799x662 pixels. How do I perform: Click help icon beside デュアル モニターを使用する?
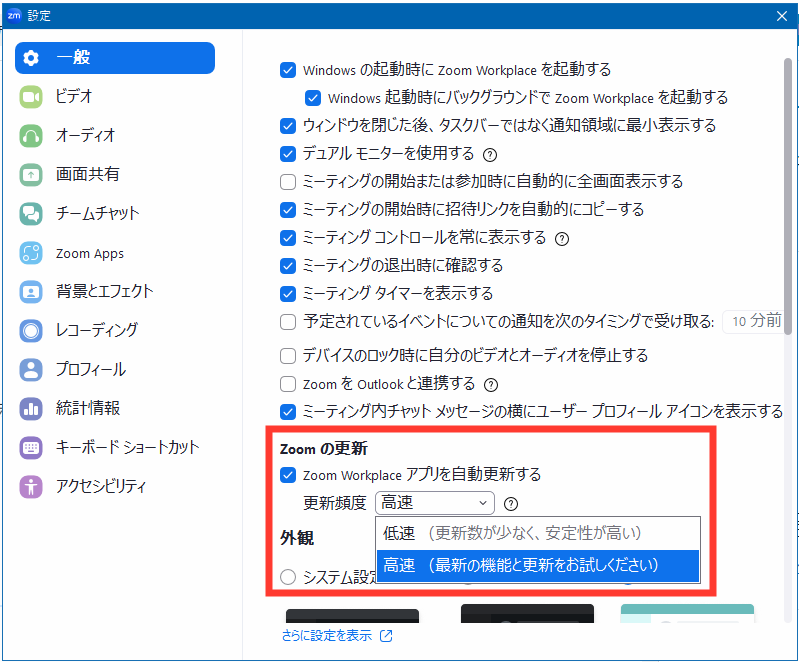(x=490, y=155)
